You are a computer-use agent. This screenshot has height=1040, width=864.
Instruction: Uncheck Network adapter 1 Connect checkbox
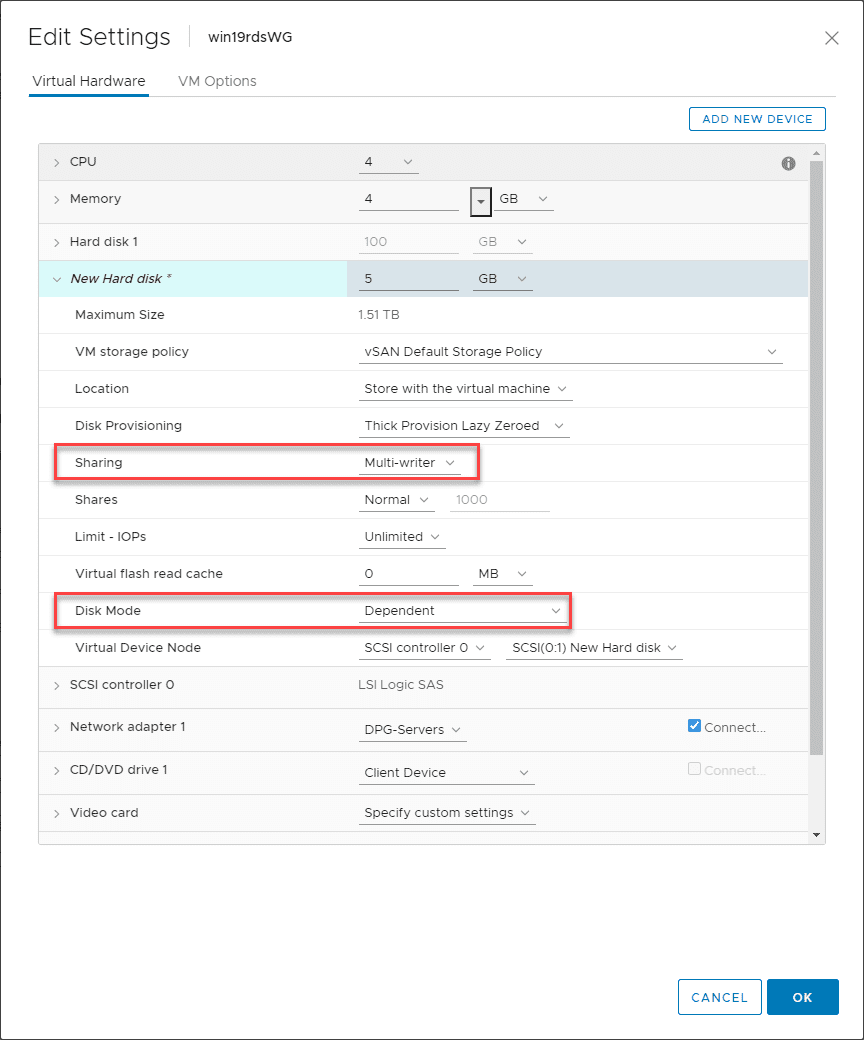695,726
